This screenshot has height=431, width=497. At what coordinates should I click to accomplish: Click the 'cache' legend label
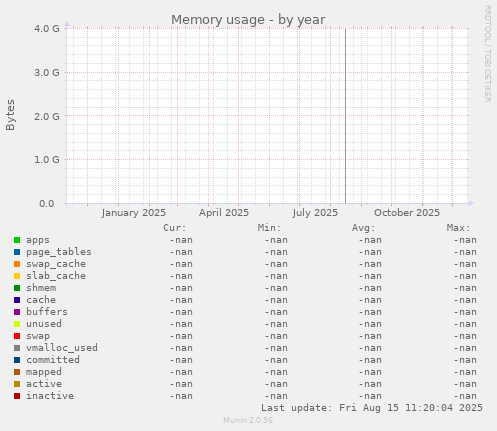click(41, 300)
